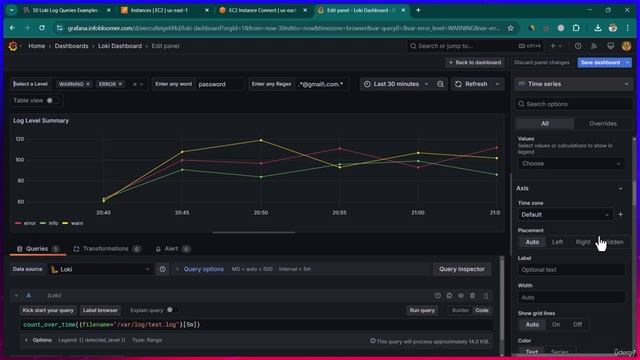Open the Last 30 minutes time picker
Image resolution: width=640 pixels, height=360 pixels.
pos(396,84)
